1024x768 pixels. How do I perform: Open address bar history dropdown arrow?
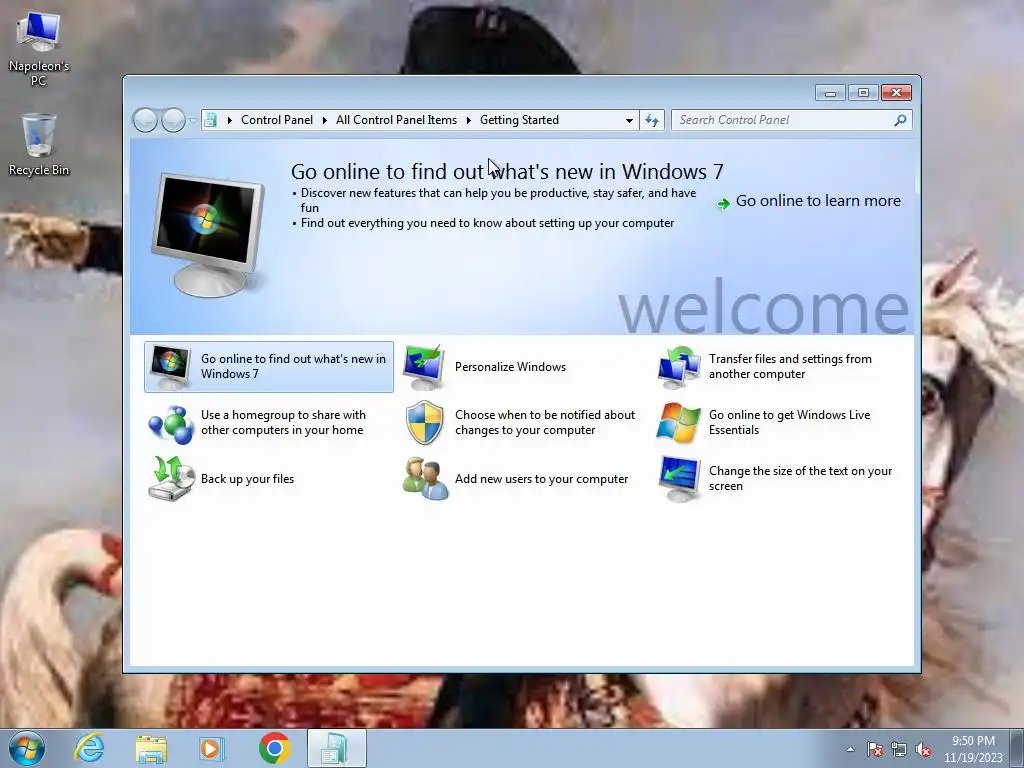[629, 120]
